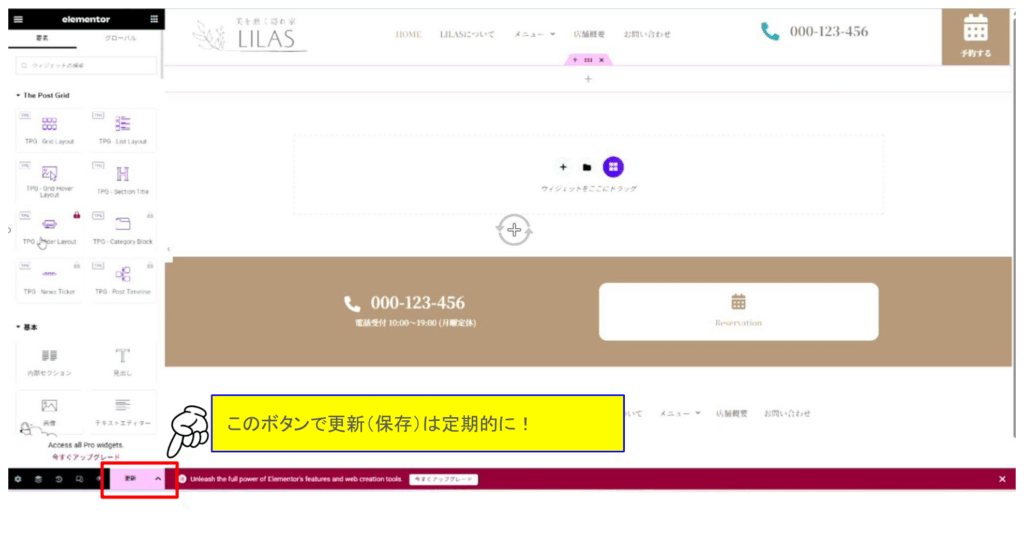Viewport: 1024px width, 559px height.
Task: Select the TPG Section Title widget
Action: [x=123, y=180]
